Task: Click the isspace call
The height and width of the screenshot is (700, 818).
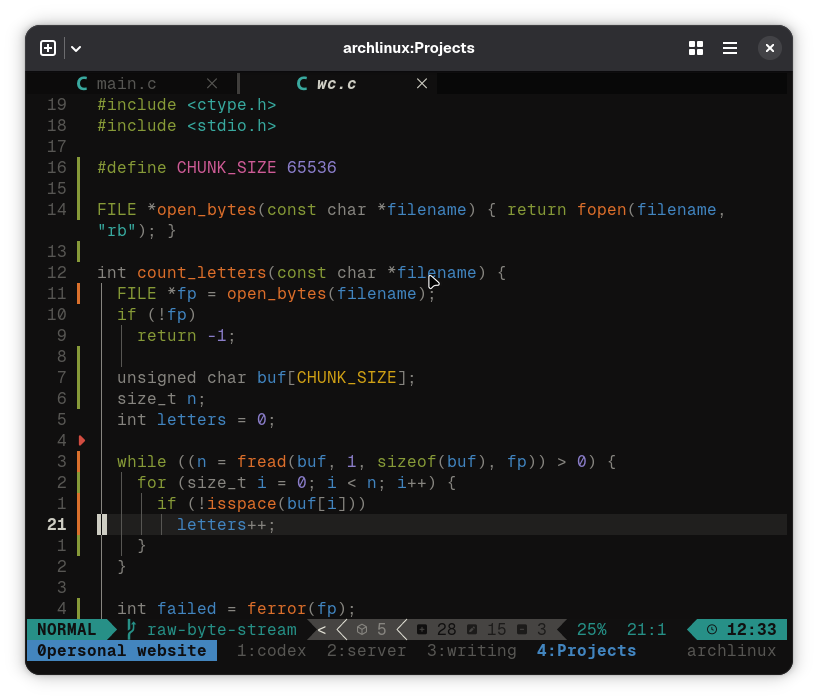Action: coord(242,504)
